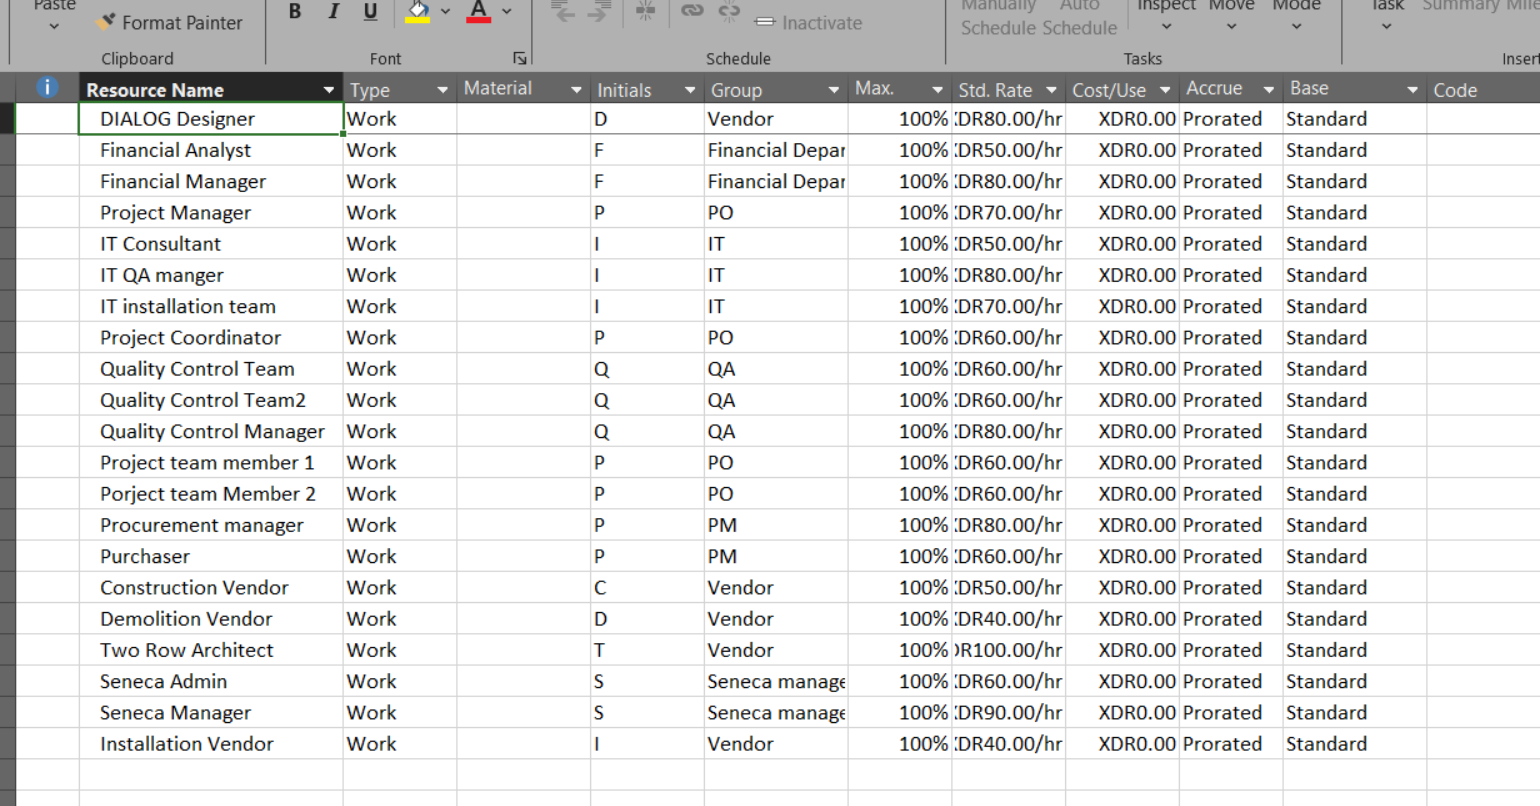Image resolution: width=1540 pixels, height=806 pixels.
Task: Click the IT Consultant resource name
Action: [x=160, y=244]
